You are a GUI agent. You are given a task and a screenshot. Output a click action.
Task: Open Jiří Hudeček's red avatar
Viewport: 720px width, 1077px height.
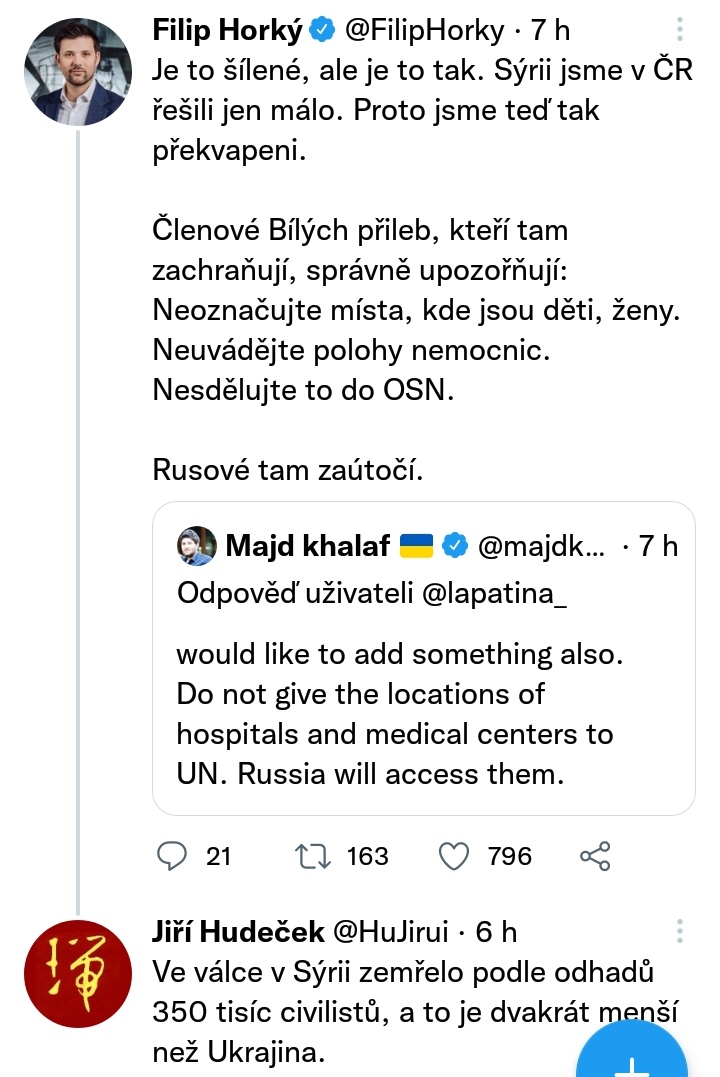[x=77, y=973]
